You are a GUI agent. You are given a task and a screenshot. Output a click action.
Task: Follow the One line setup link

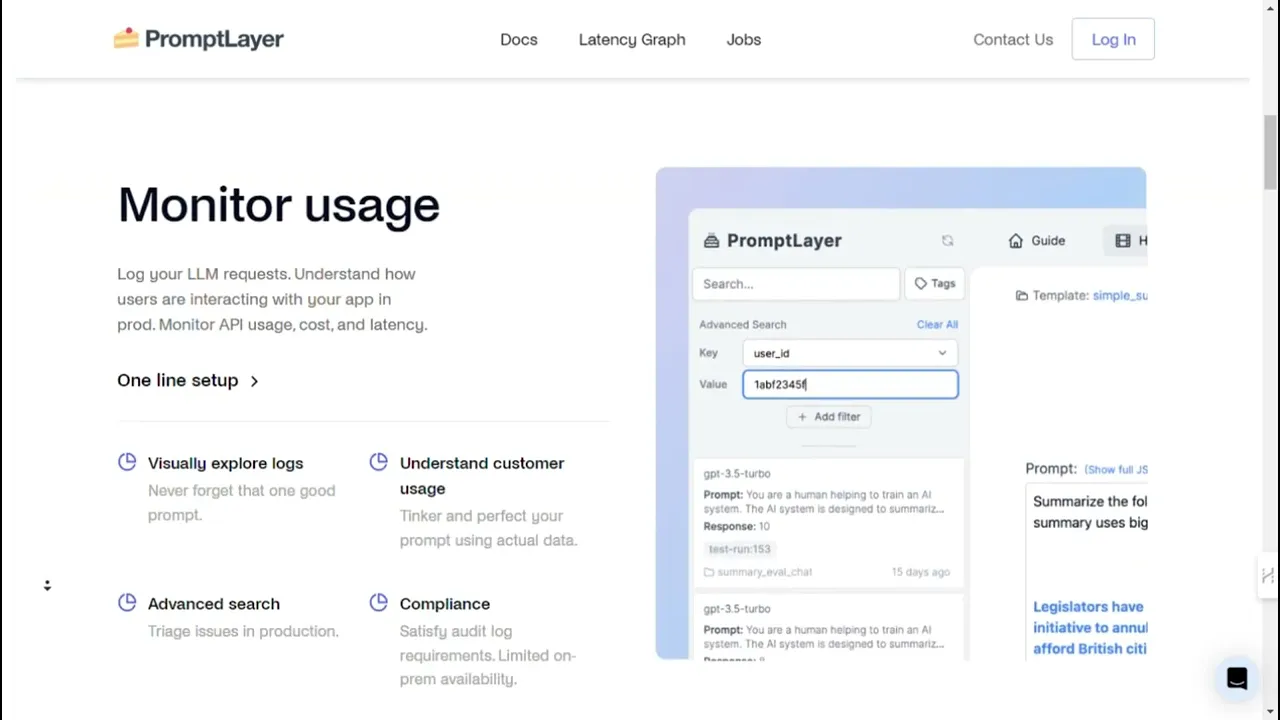point(188,380)
